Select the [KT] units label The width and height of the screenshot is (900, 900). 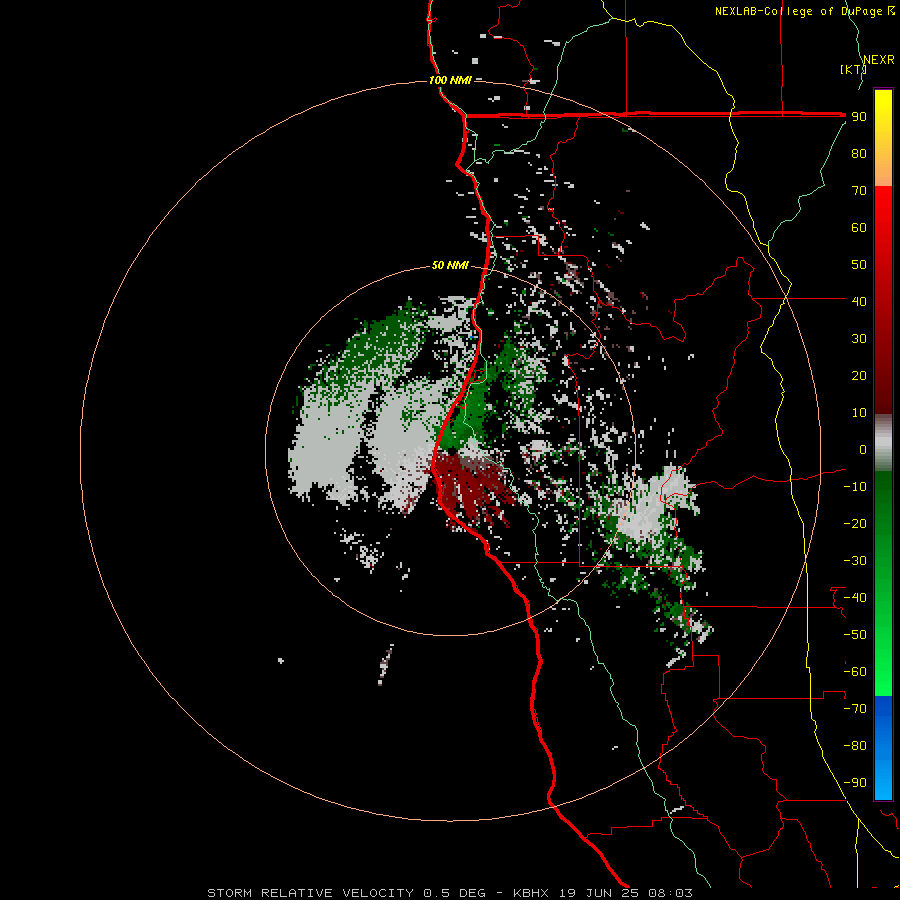853,69
